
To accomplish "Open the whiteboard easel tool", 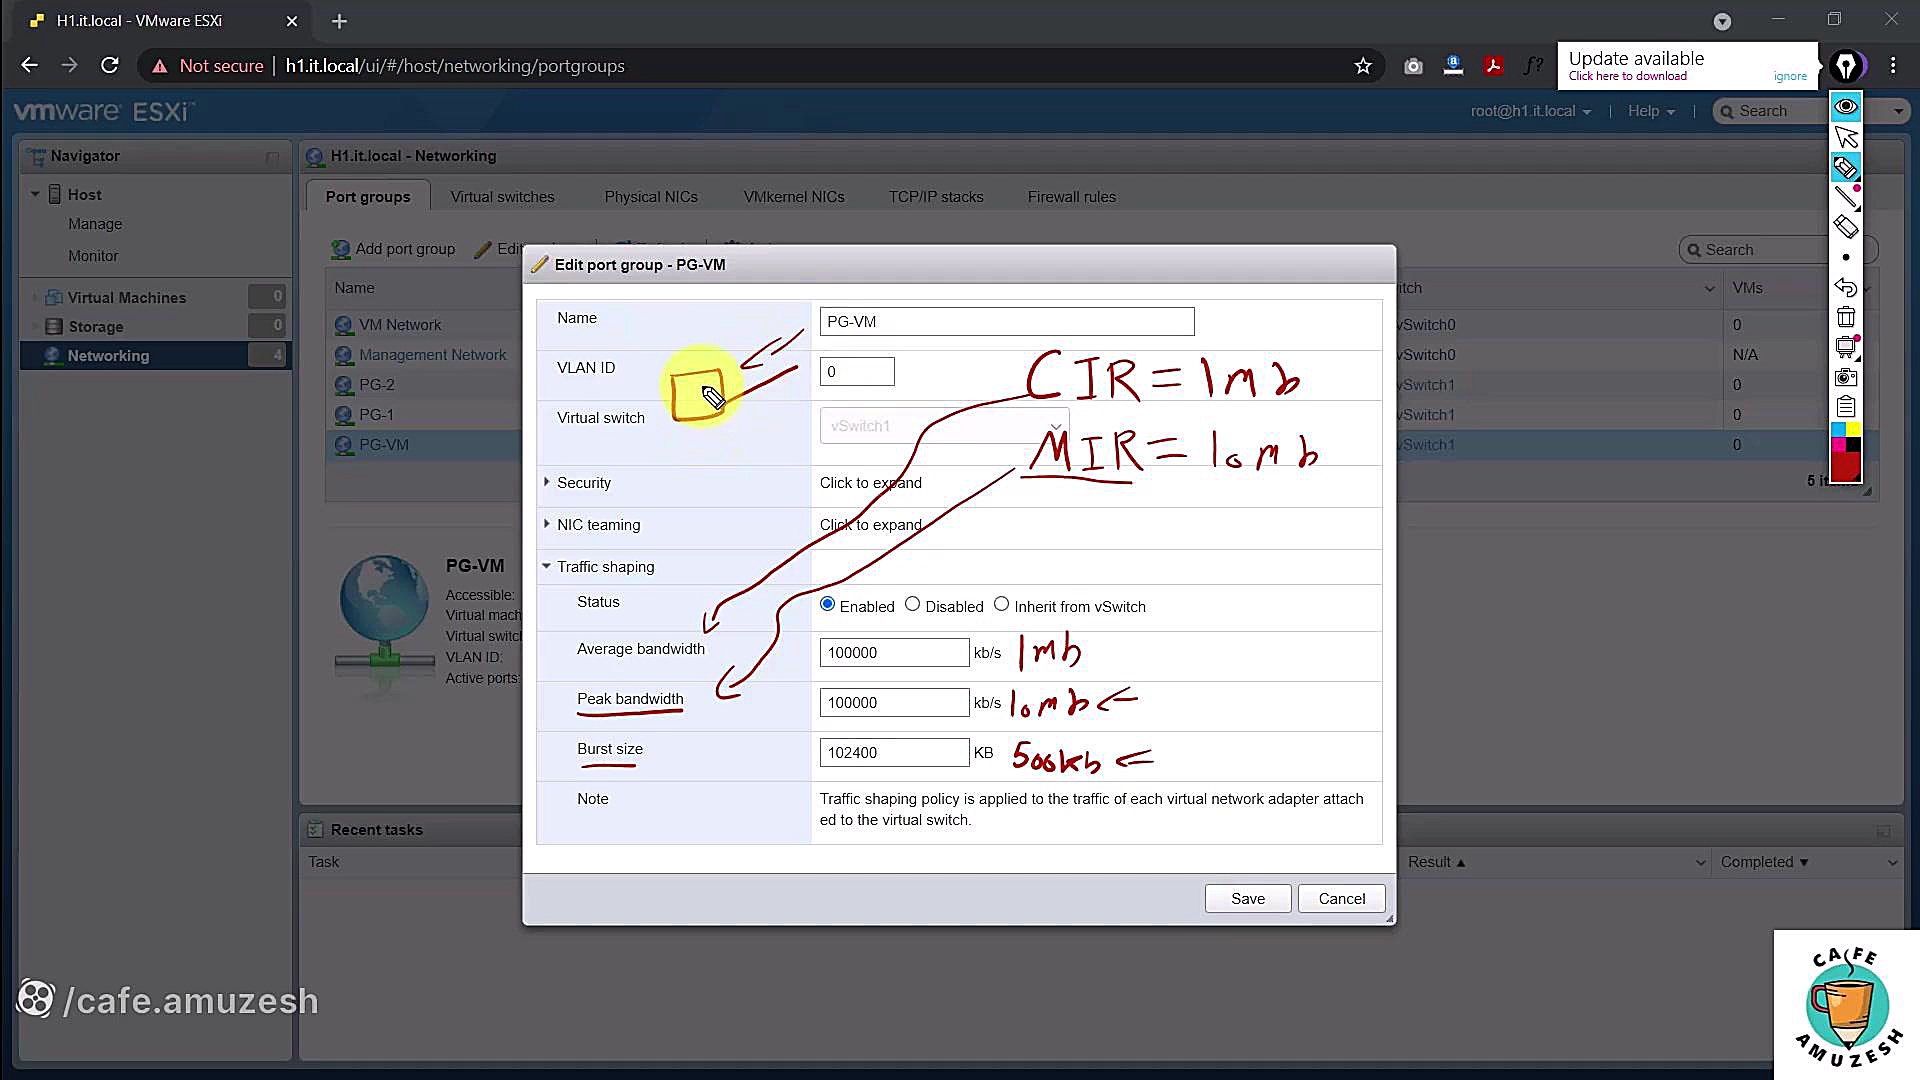I will 1846,347.
